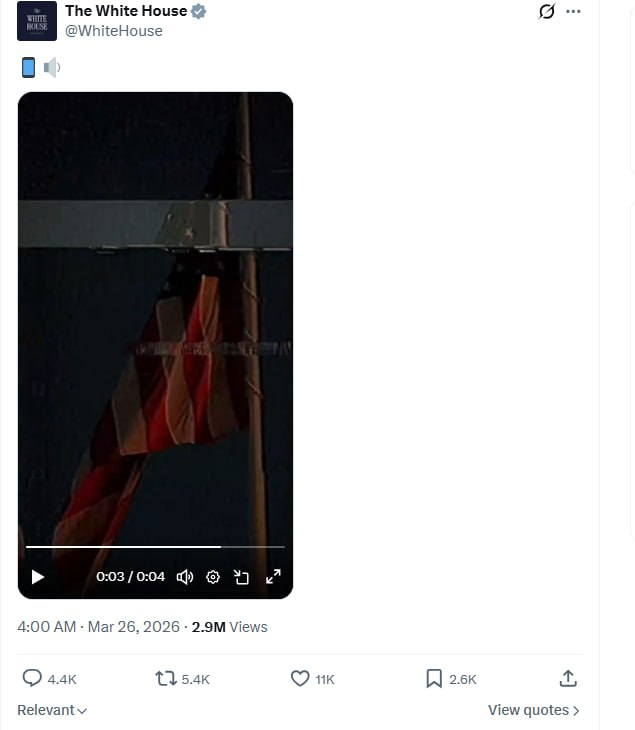635x730 pixels.
Task: Click the post timestamp 4:00 AM Mar 26, 2026
Action: pyautogui.click(x=98, y=627)
